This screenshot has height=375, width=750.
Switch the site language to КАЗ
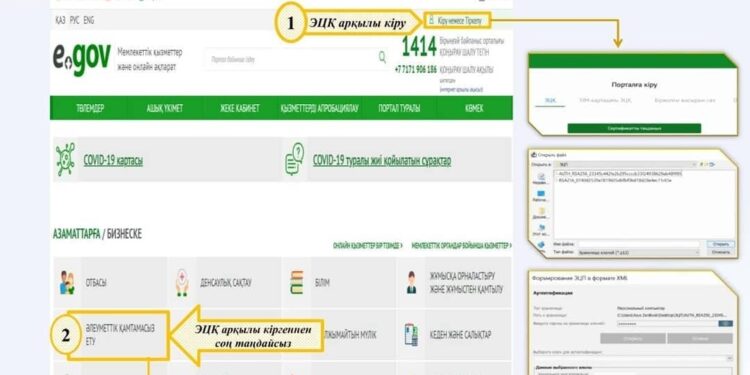(60, 21)
